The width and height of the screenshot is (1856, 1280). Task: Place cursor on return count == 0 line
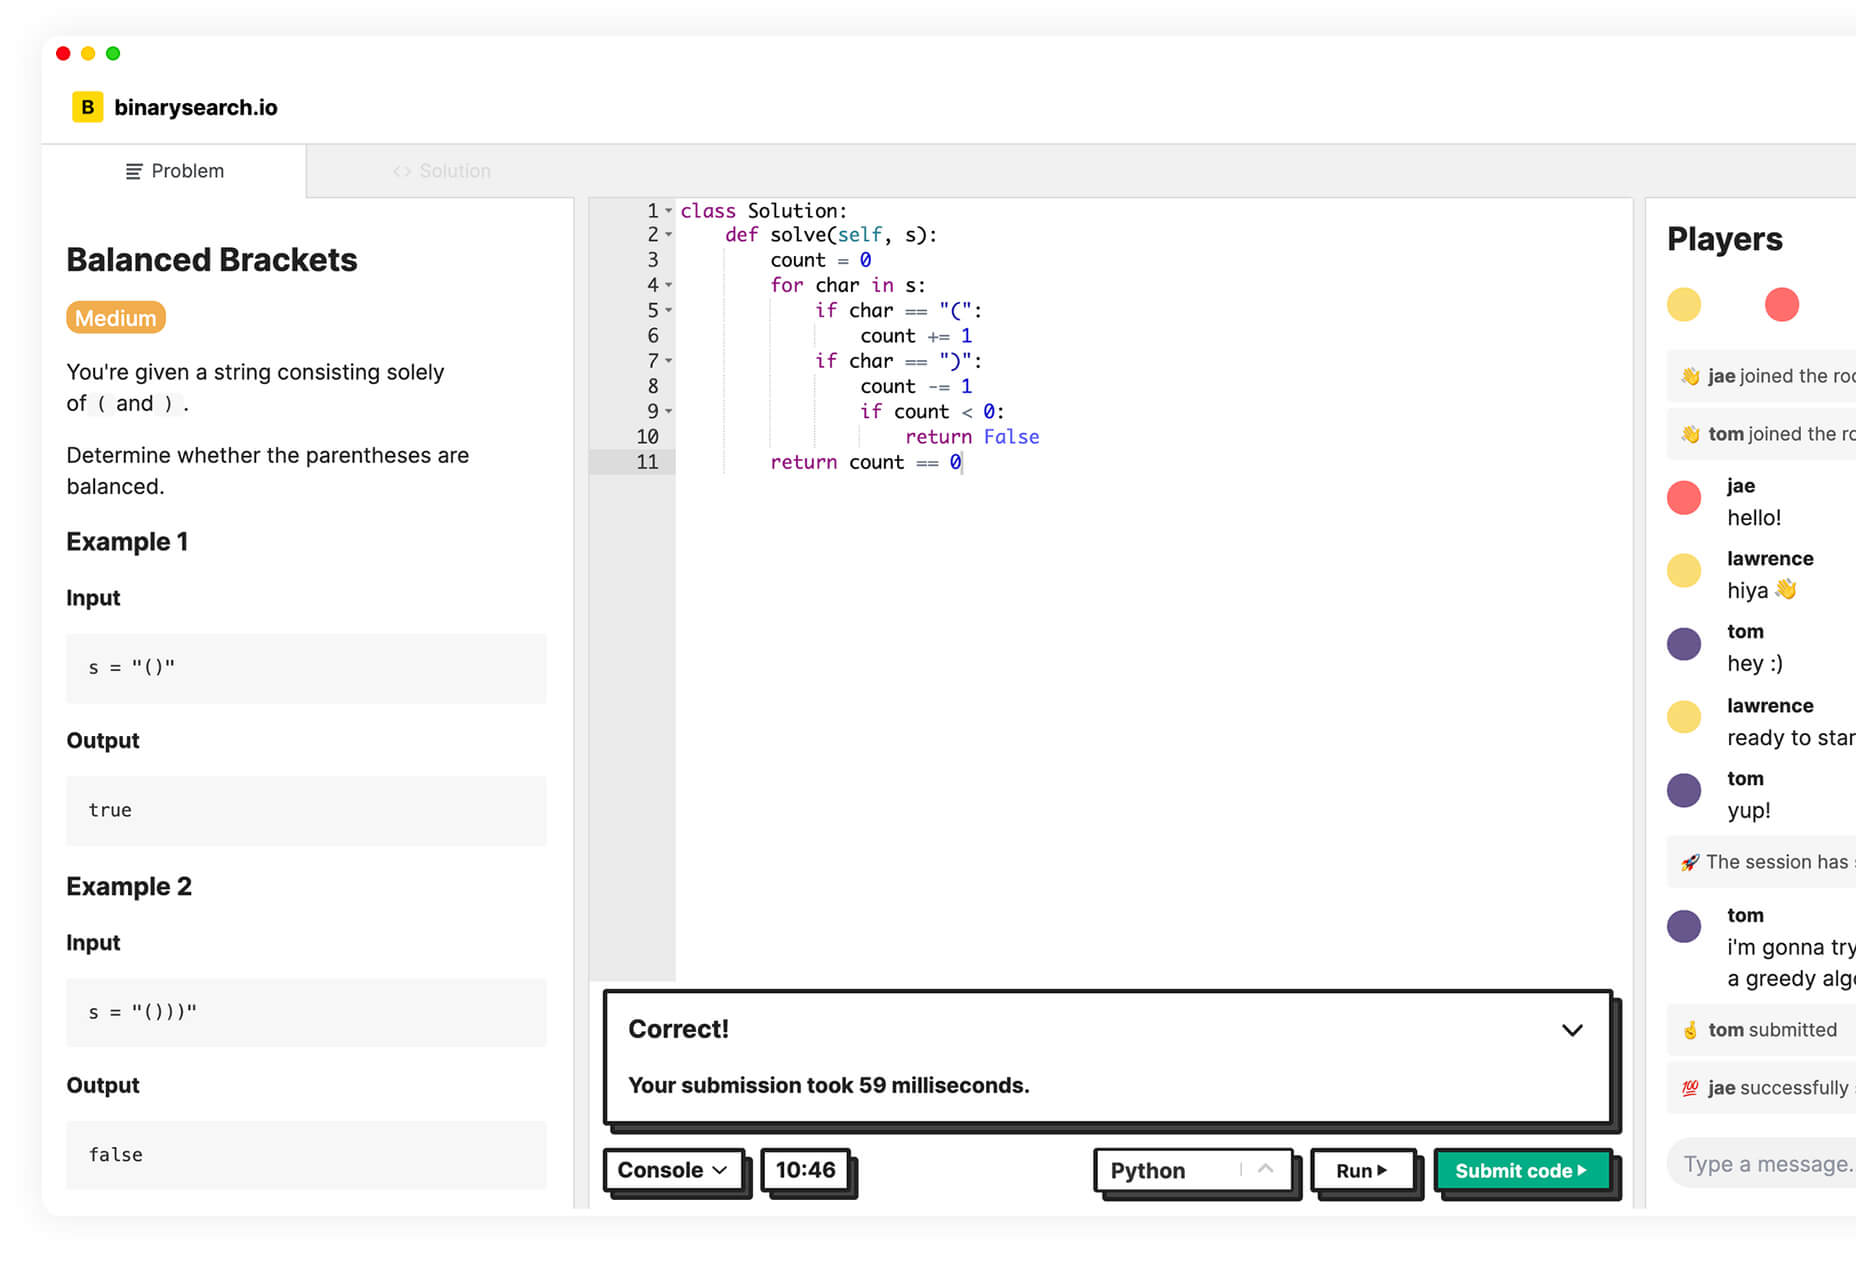coord(866,462)
